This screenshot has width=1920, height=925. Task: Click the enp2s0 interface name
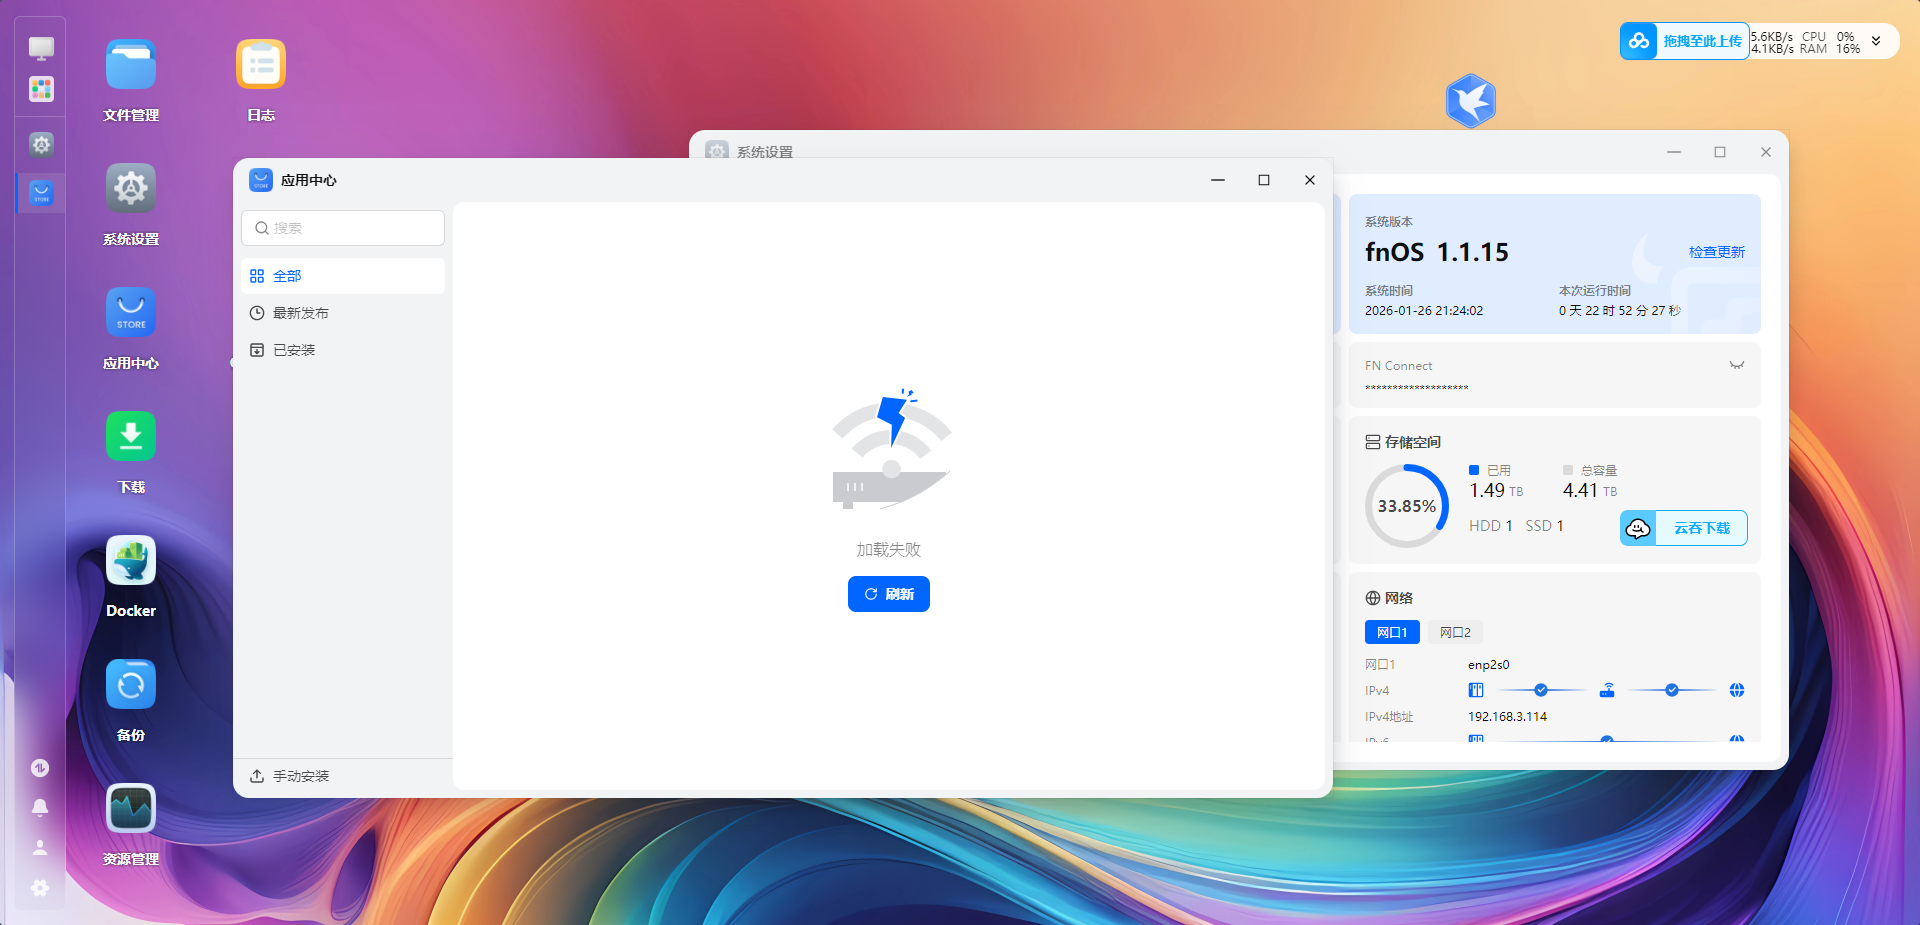point(1489,665)
